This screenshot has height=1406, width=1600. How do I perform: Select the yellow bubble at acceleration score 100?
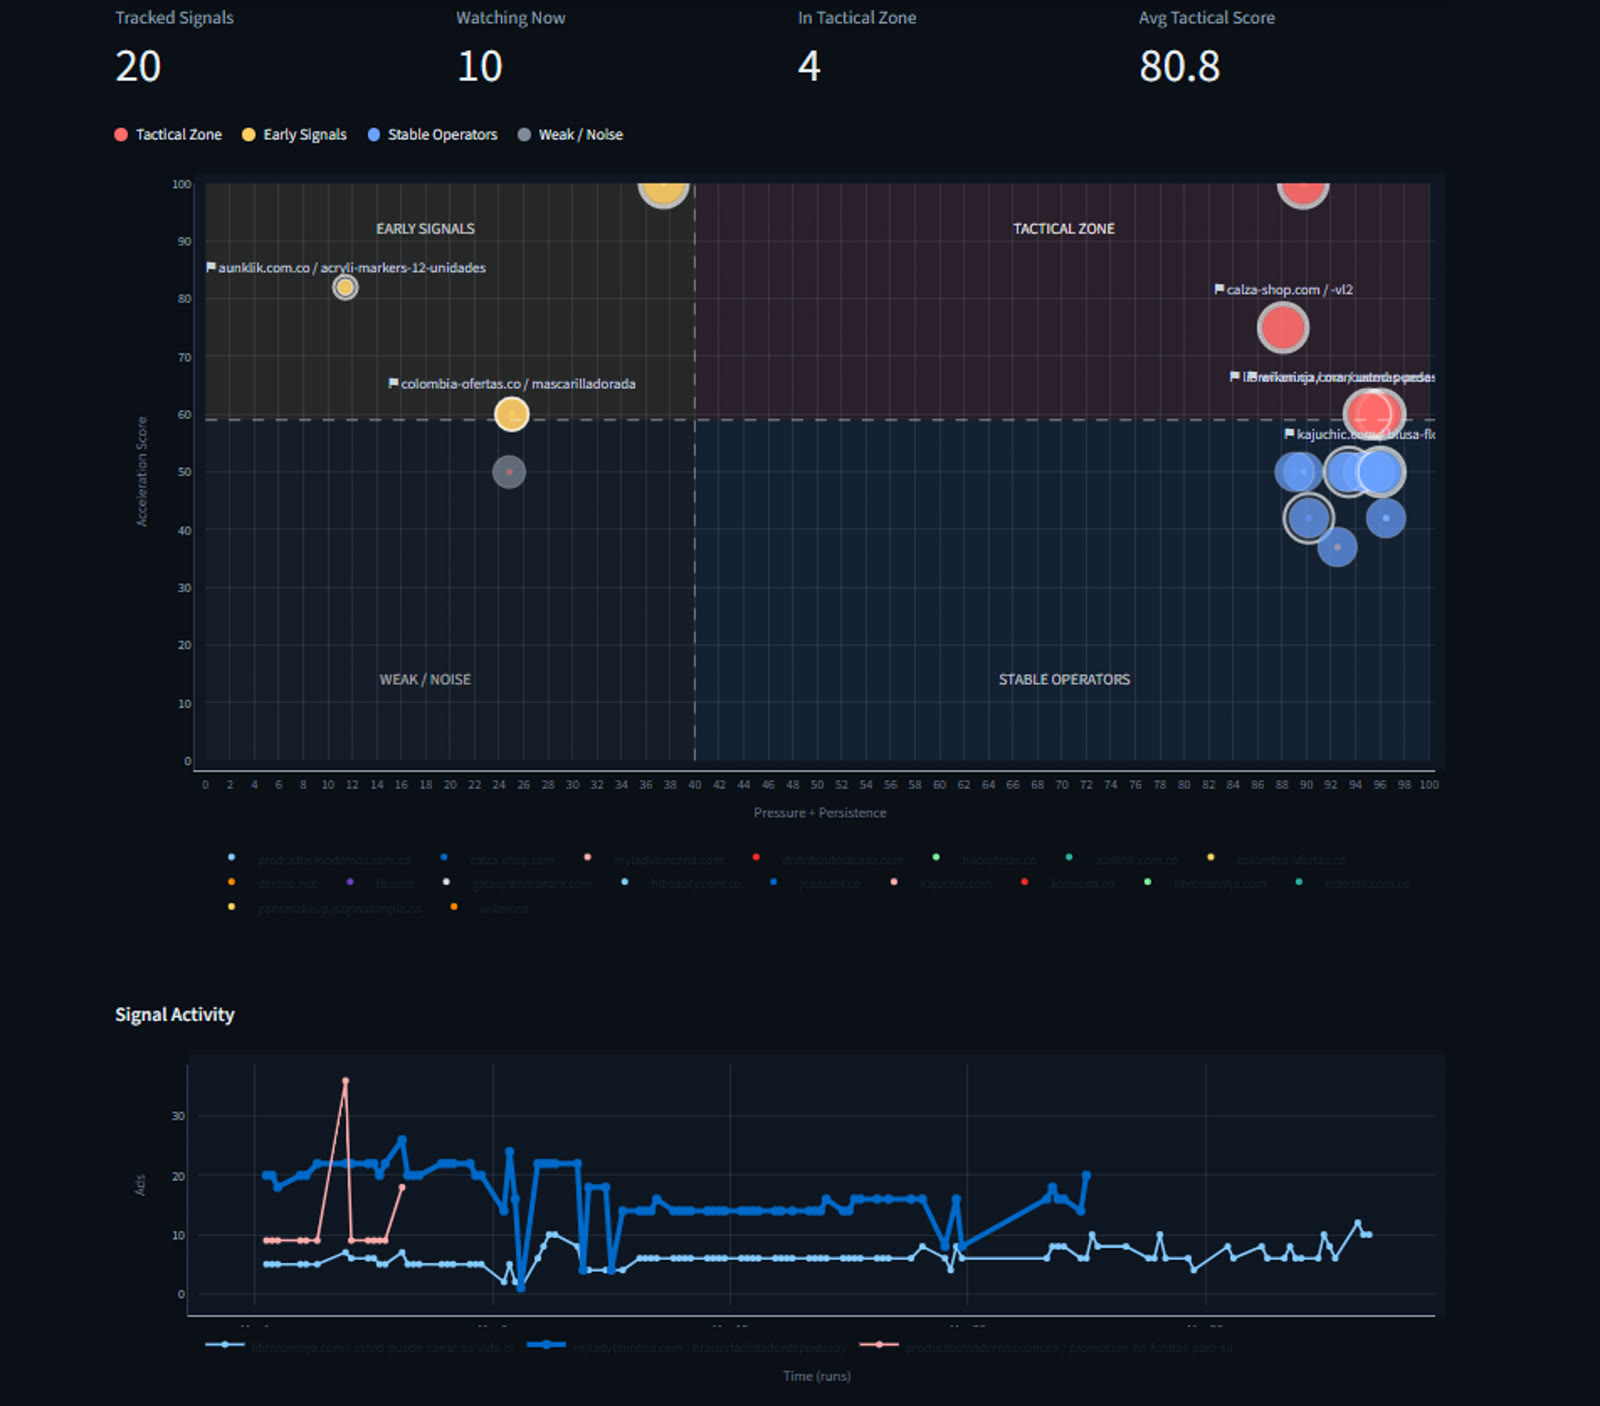663,190
